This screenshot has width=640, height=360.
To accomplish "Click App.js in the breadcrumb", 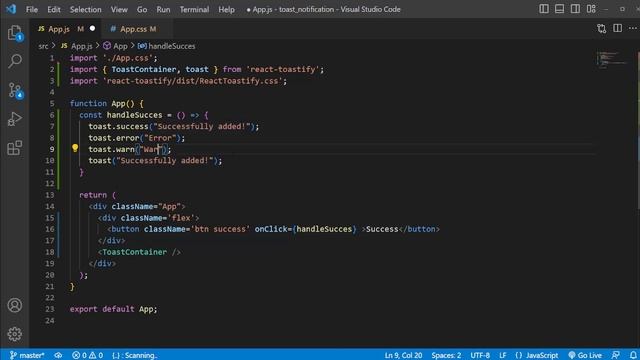I will pyautogui.click(x=81, y=46).
